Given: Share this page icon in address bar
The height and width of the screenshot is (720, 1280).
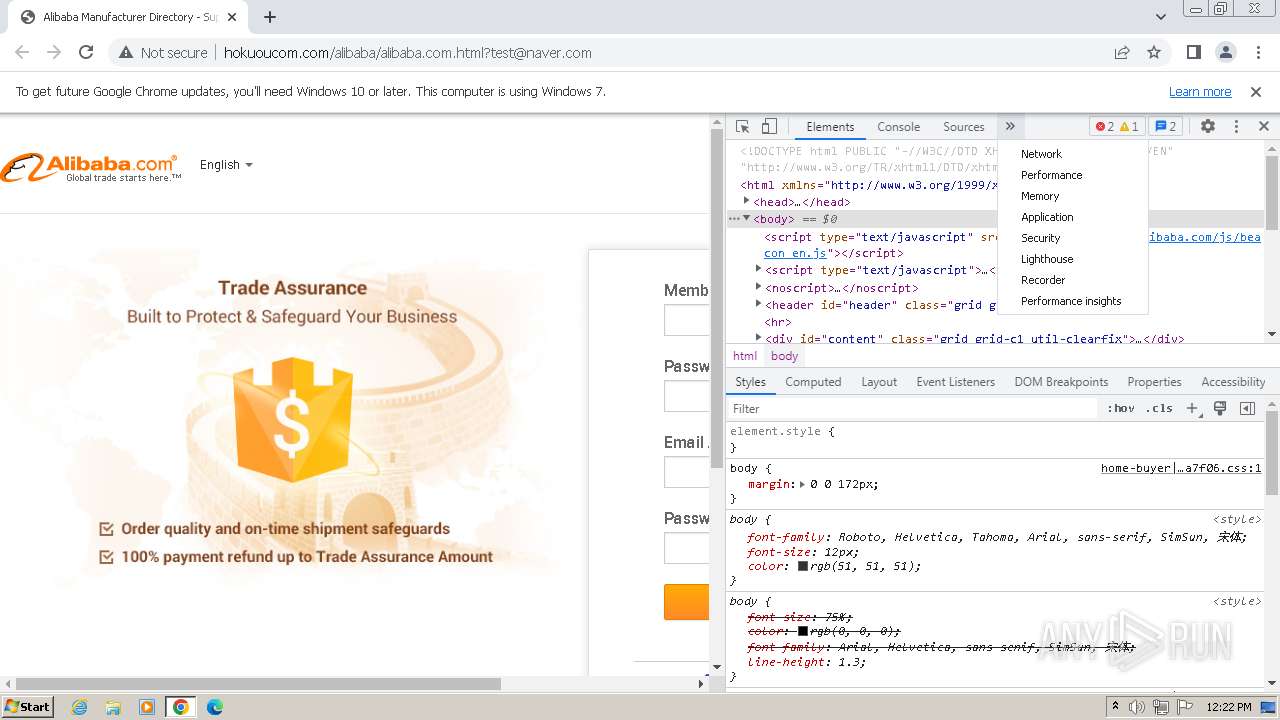Looking at the screenshot, I should coord(1122,53).
